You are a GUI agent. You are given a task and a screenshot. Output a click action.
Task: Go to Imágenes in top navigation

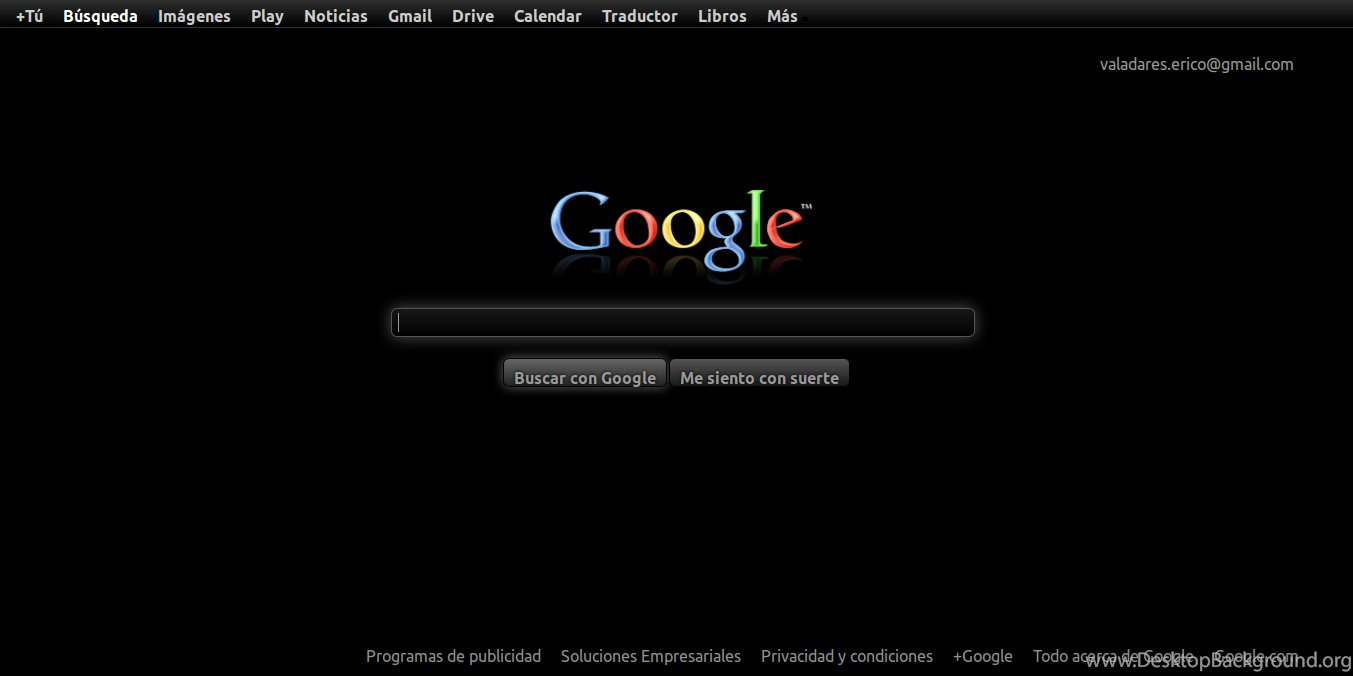(x=194, y=16)
